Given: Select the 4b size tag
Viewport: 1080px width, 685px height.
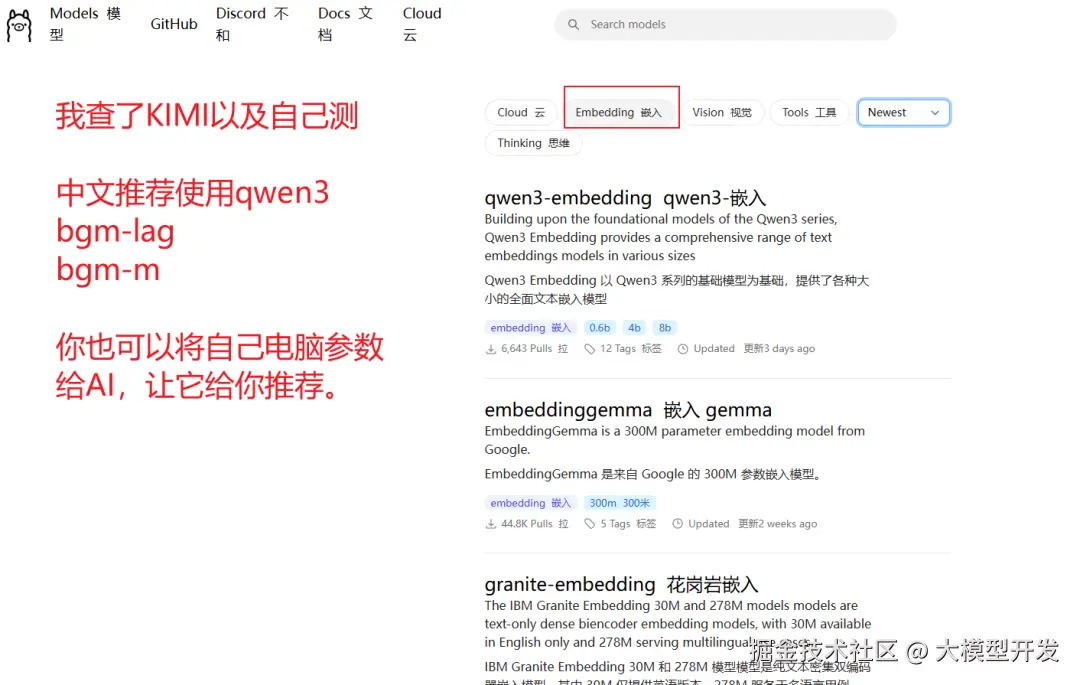Looking at the screenshot, I should [634, 328].
